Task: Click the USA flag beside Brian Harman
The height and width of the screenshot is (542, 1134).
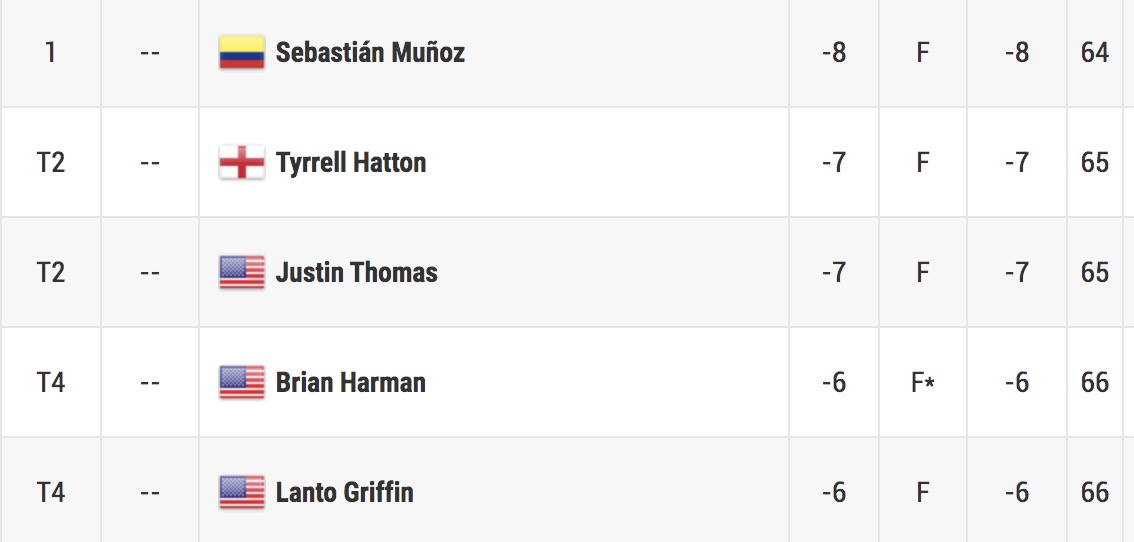Action: (x=241, y=382)
